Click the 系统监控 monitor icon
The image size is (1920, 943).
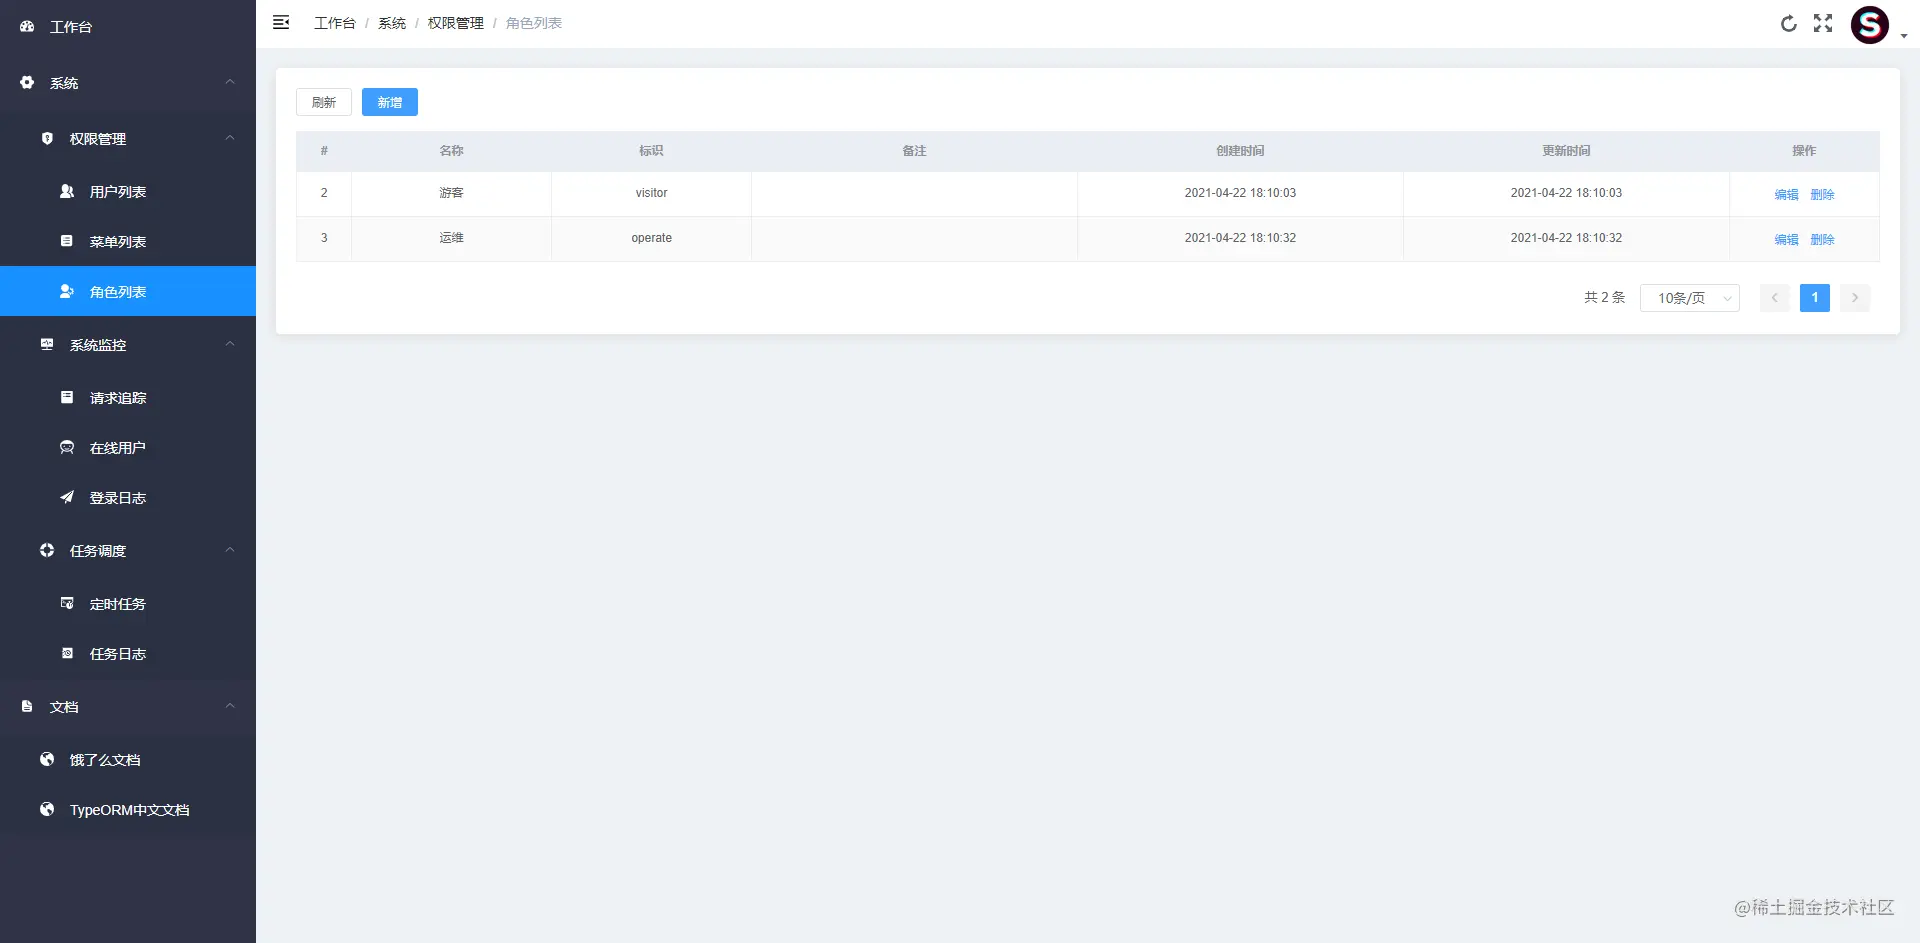click(47, 344)
